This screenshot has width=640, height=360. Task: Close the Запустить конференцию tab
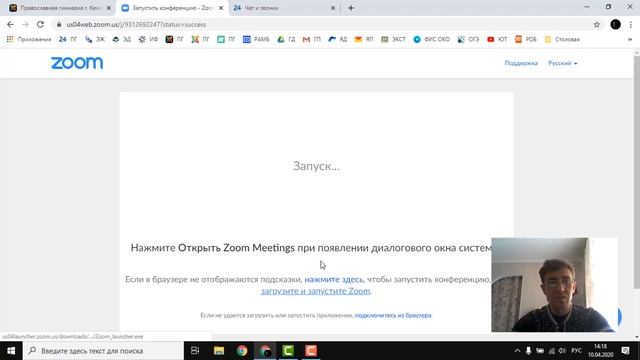(221, 8)
